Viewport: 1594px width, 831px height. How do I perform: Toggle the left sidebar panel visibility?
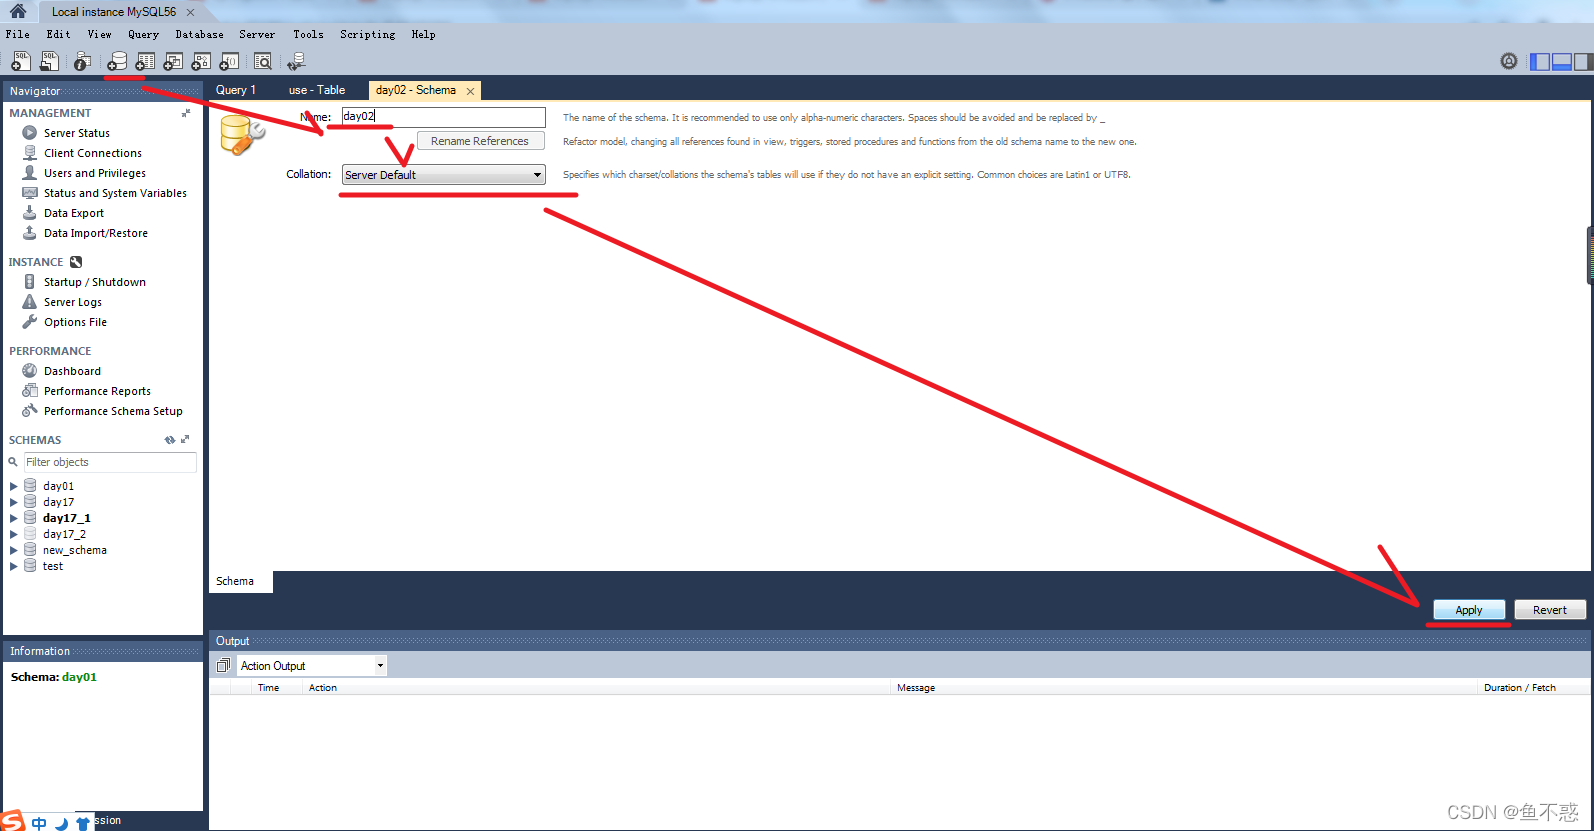[1540, 62]
